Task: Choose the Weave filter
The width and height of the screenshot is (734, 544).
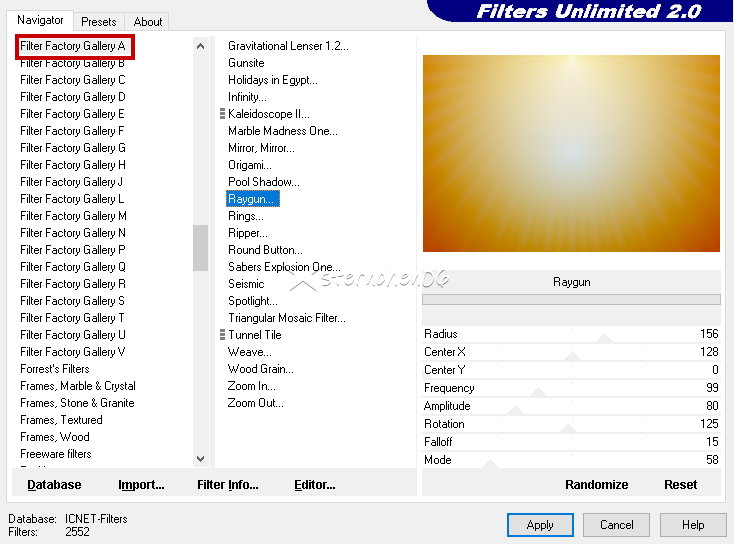Action: coord(250,352)
